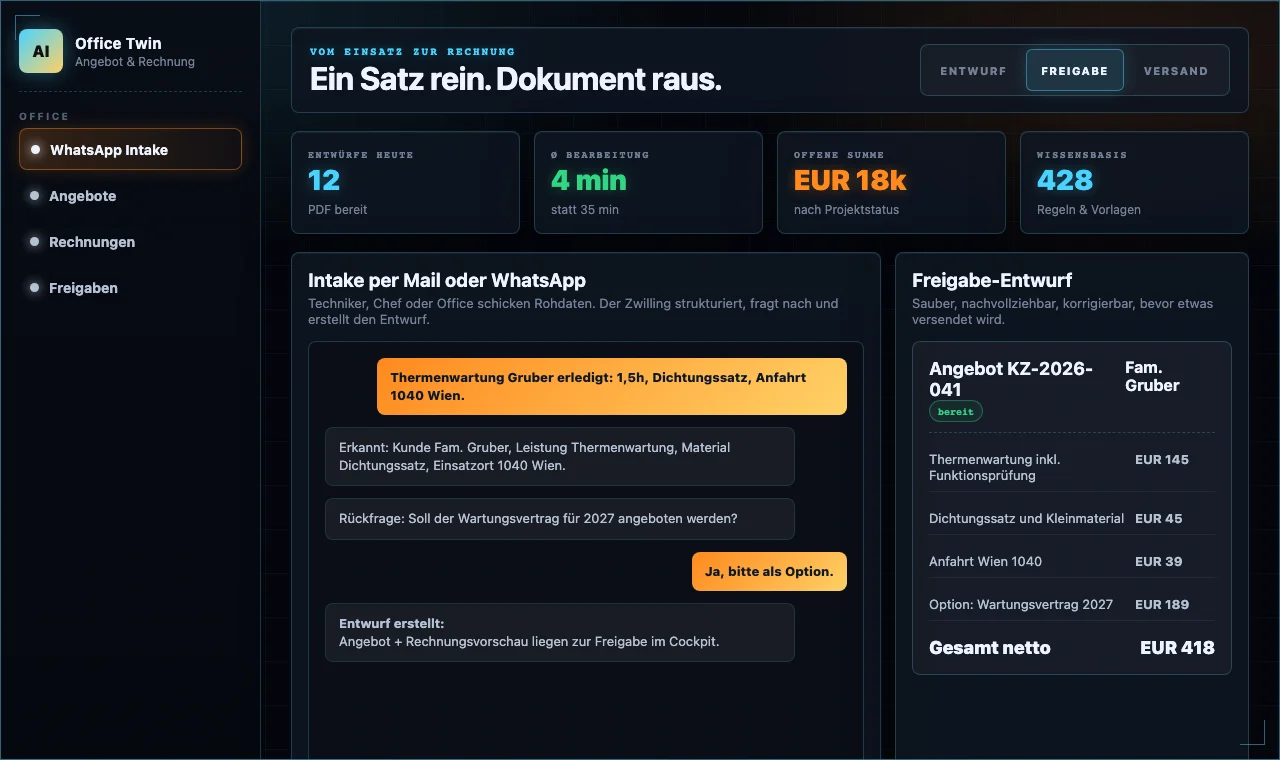
Task: Open WhatsApp Intake in sidebar
Action: tap(130, 149)
